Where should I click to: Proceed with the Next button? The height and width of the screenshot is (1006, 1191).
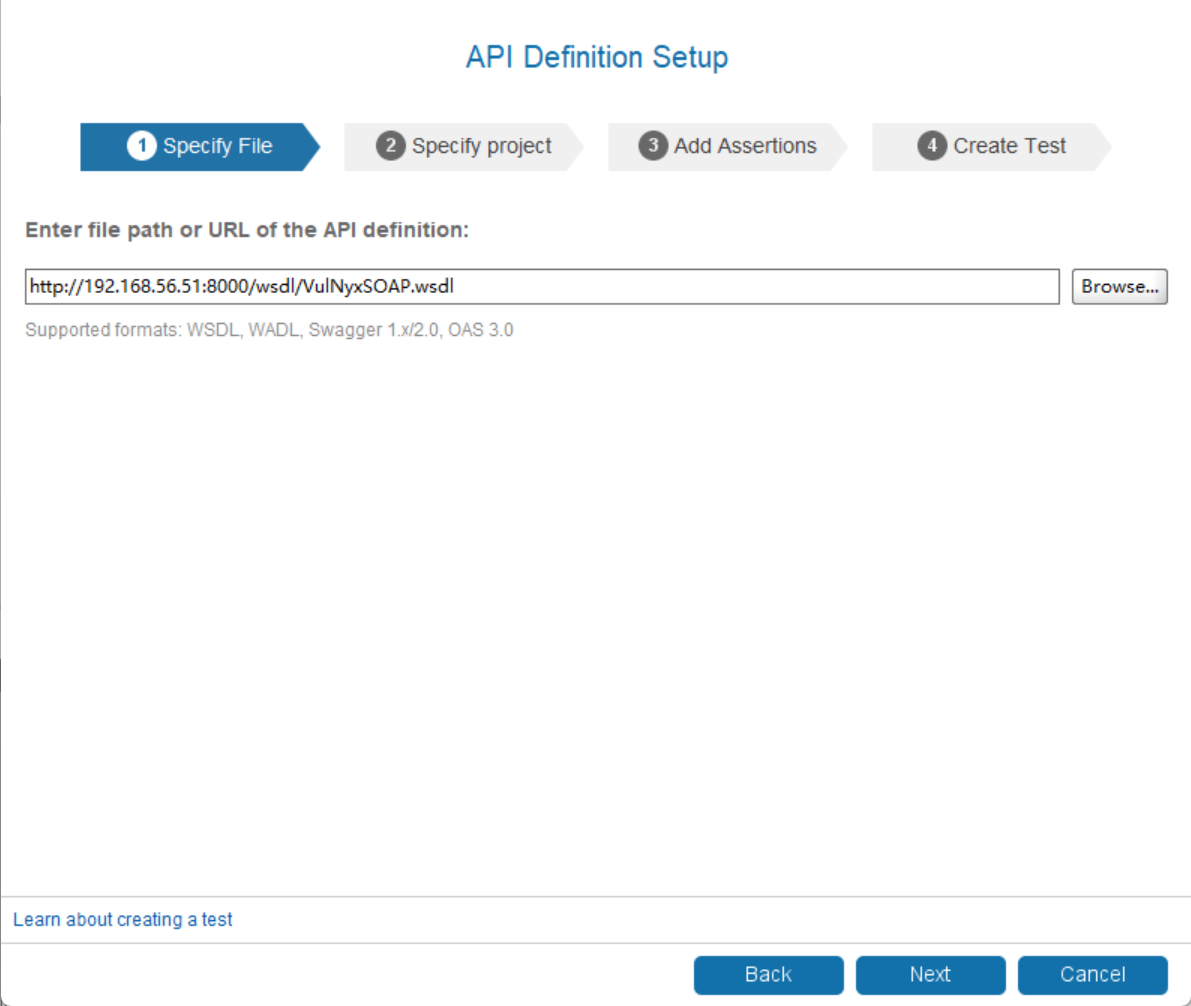930,974
